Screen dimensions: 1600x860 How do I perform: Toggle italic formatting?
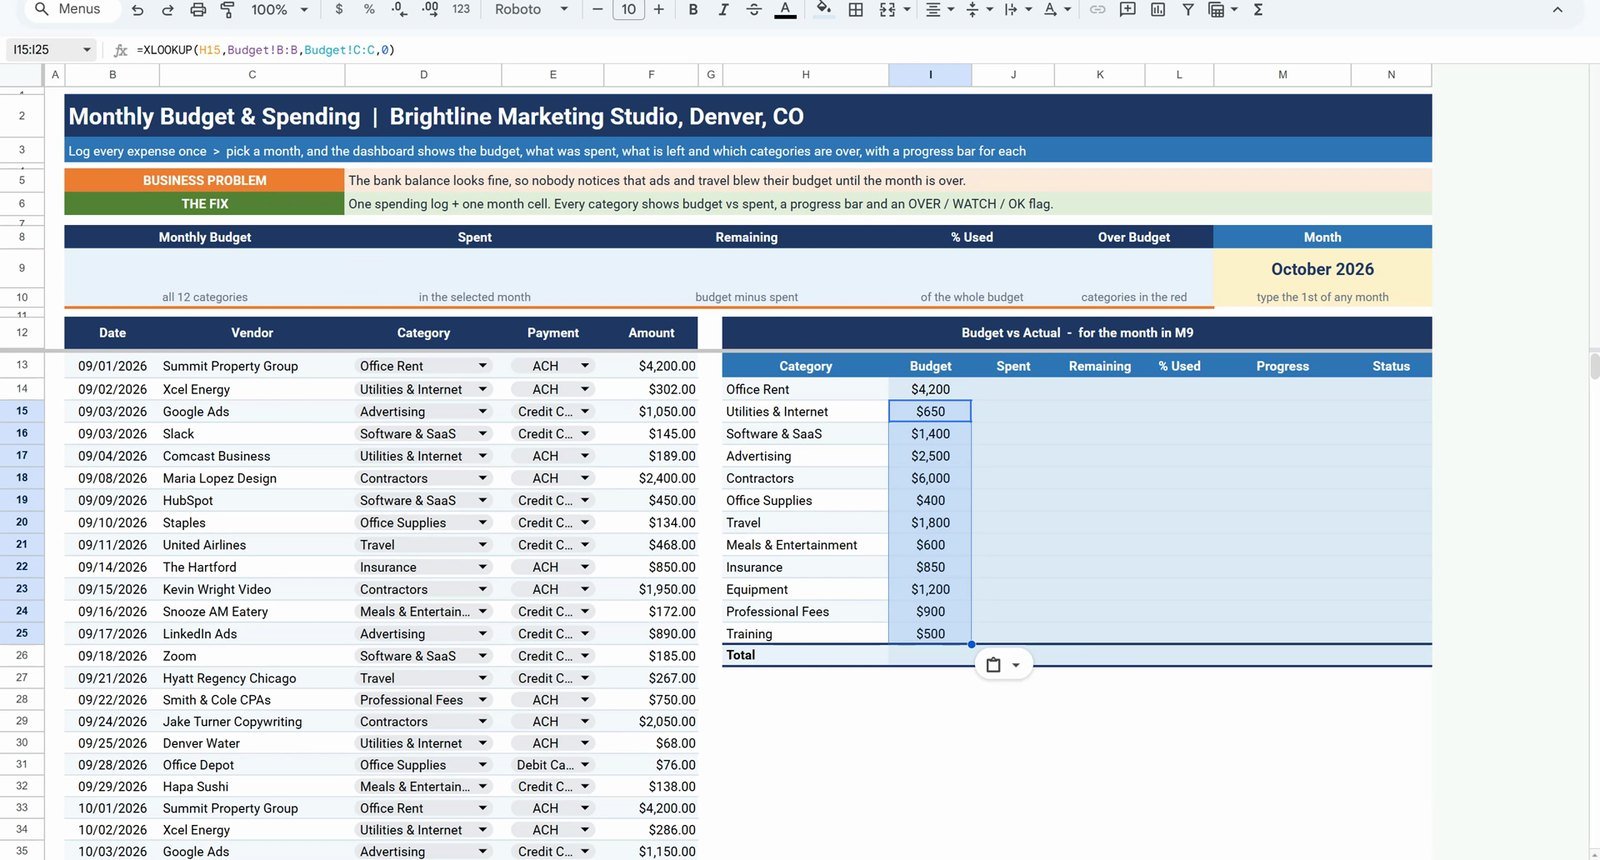[x=723, y=10]
